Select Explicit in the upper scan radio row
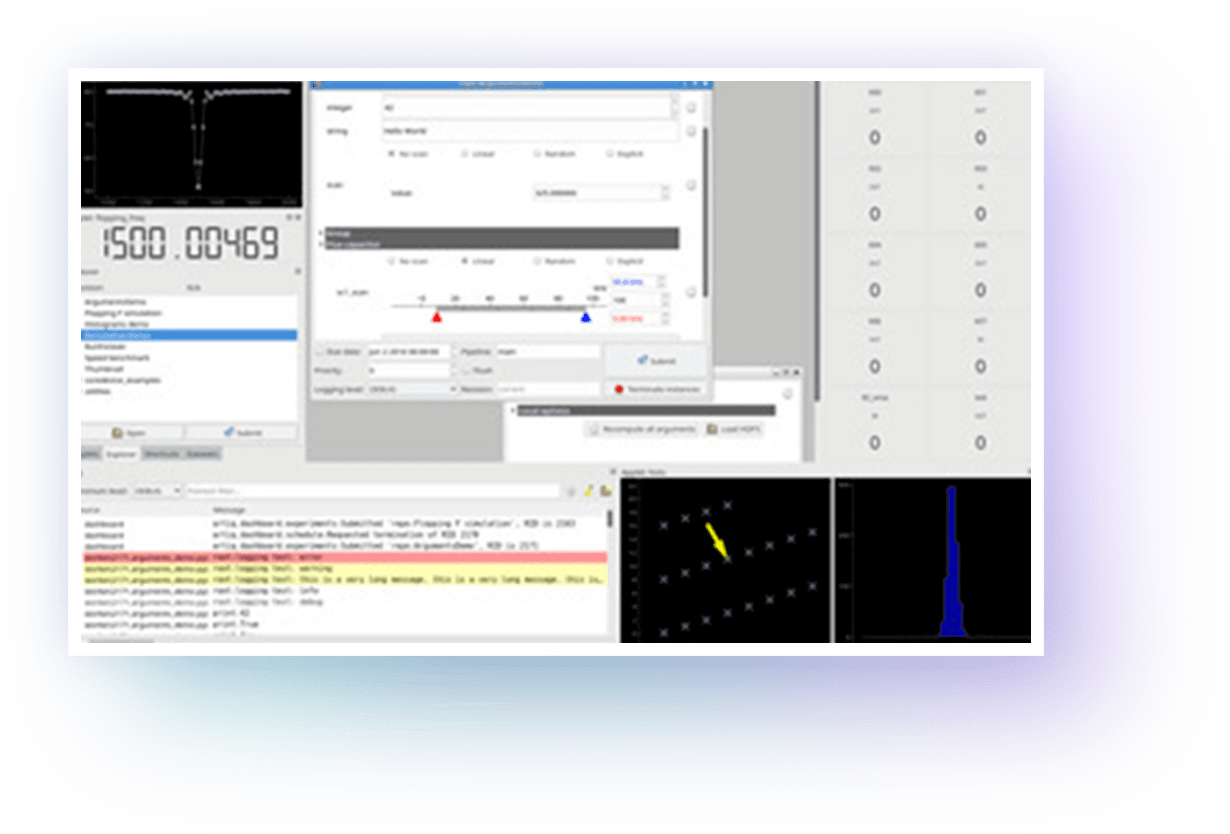1230x834 pixels. pos(626,154)
